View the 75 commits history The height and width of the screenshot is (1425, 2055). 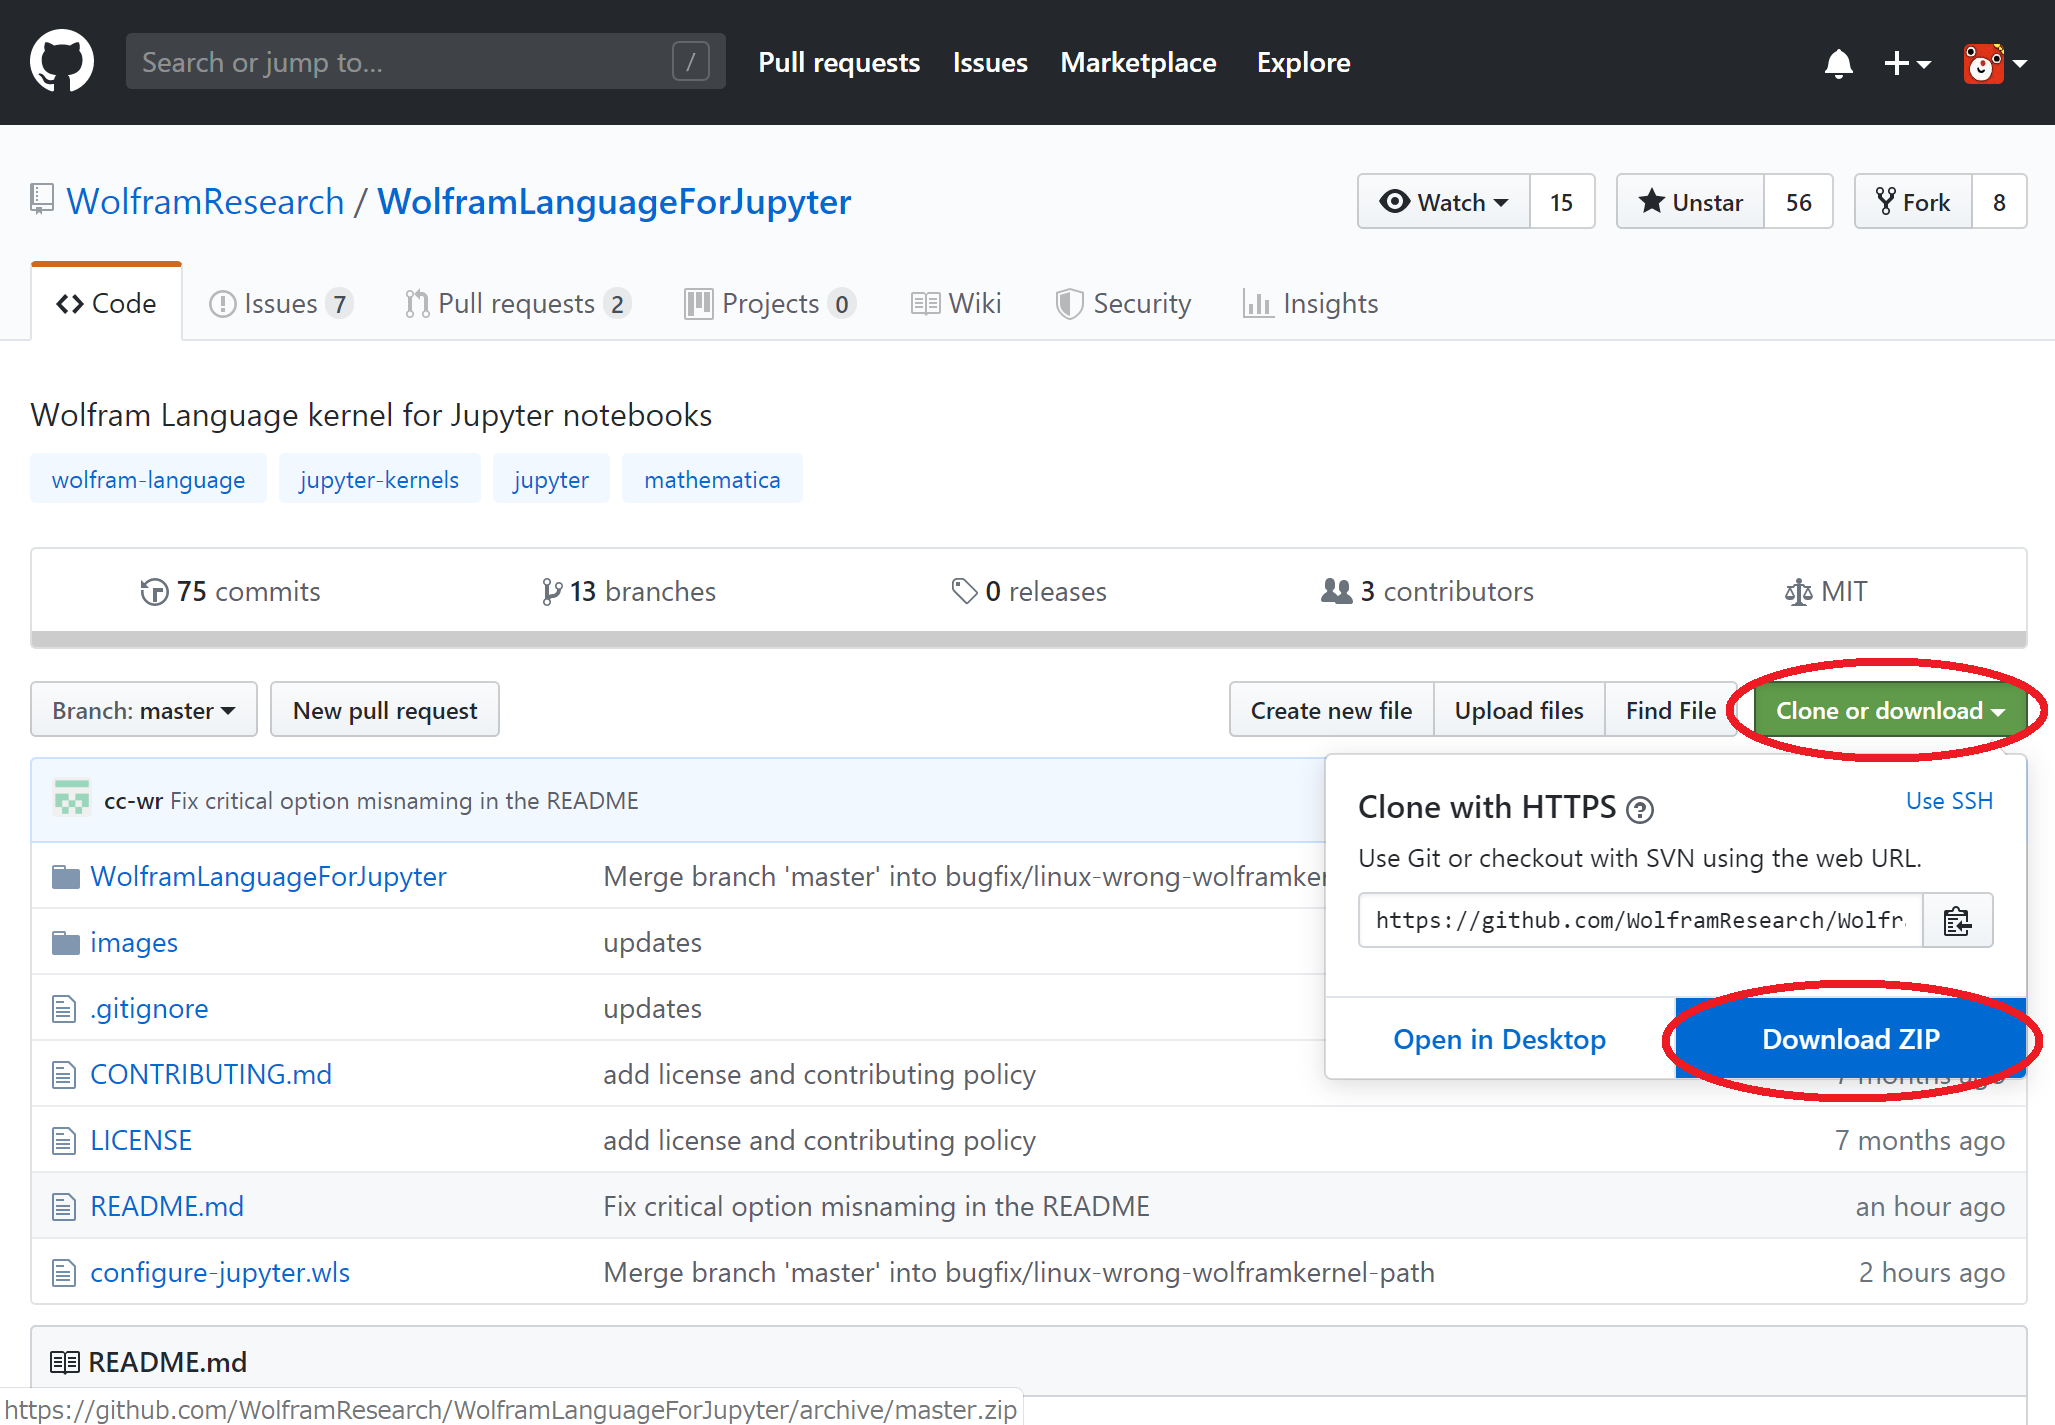click(x=231, y=591)
